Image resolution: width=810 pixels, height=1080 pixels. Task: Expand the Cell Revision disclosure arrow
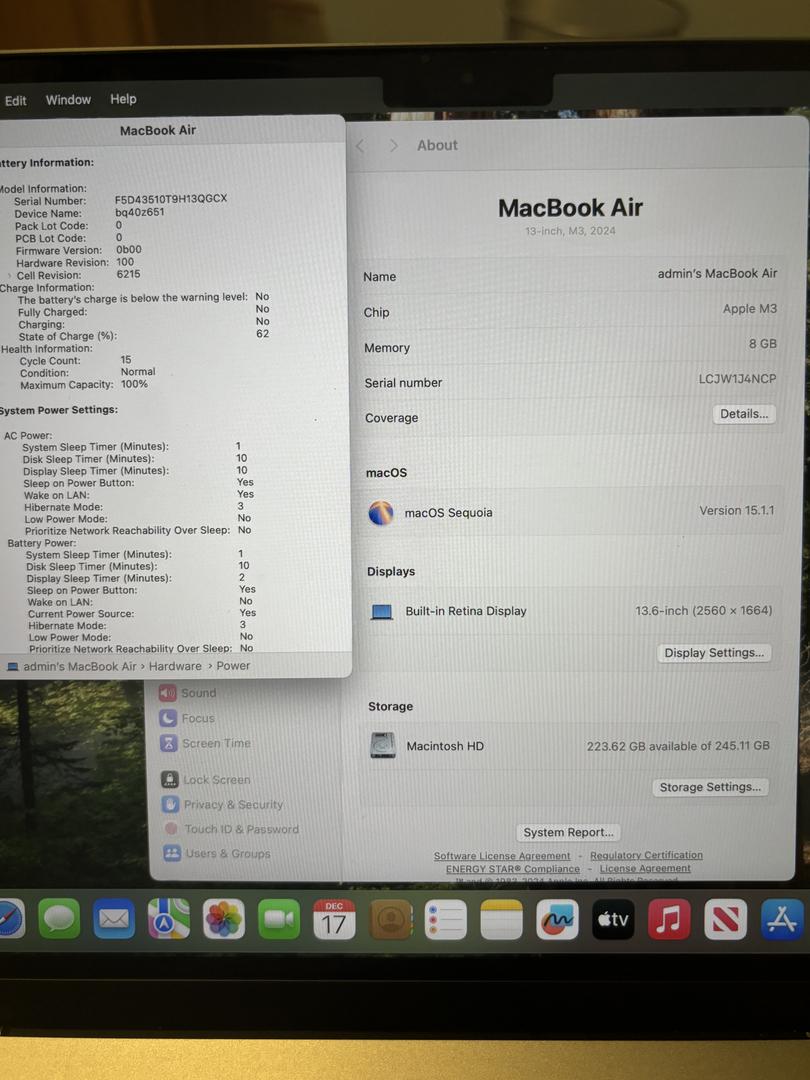(10, 275)
